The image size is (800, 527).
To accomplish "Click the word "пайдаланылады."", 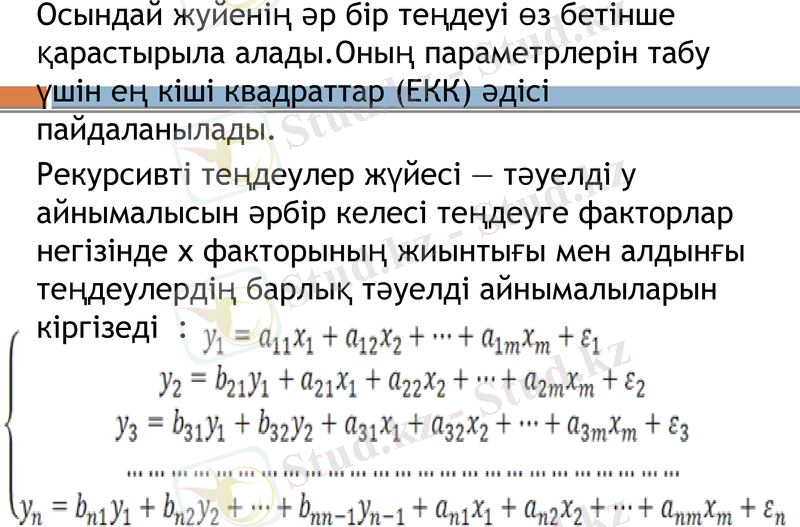I will click(156, 130).
